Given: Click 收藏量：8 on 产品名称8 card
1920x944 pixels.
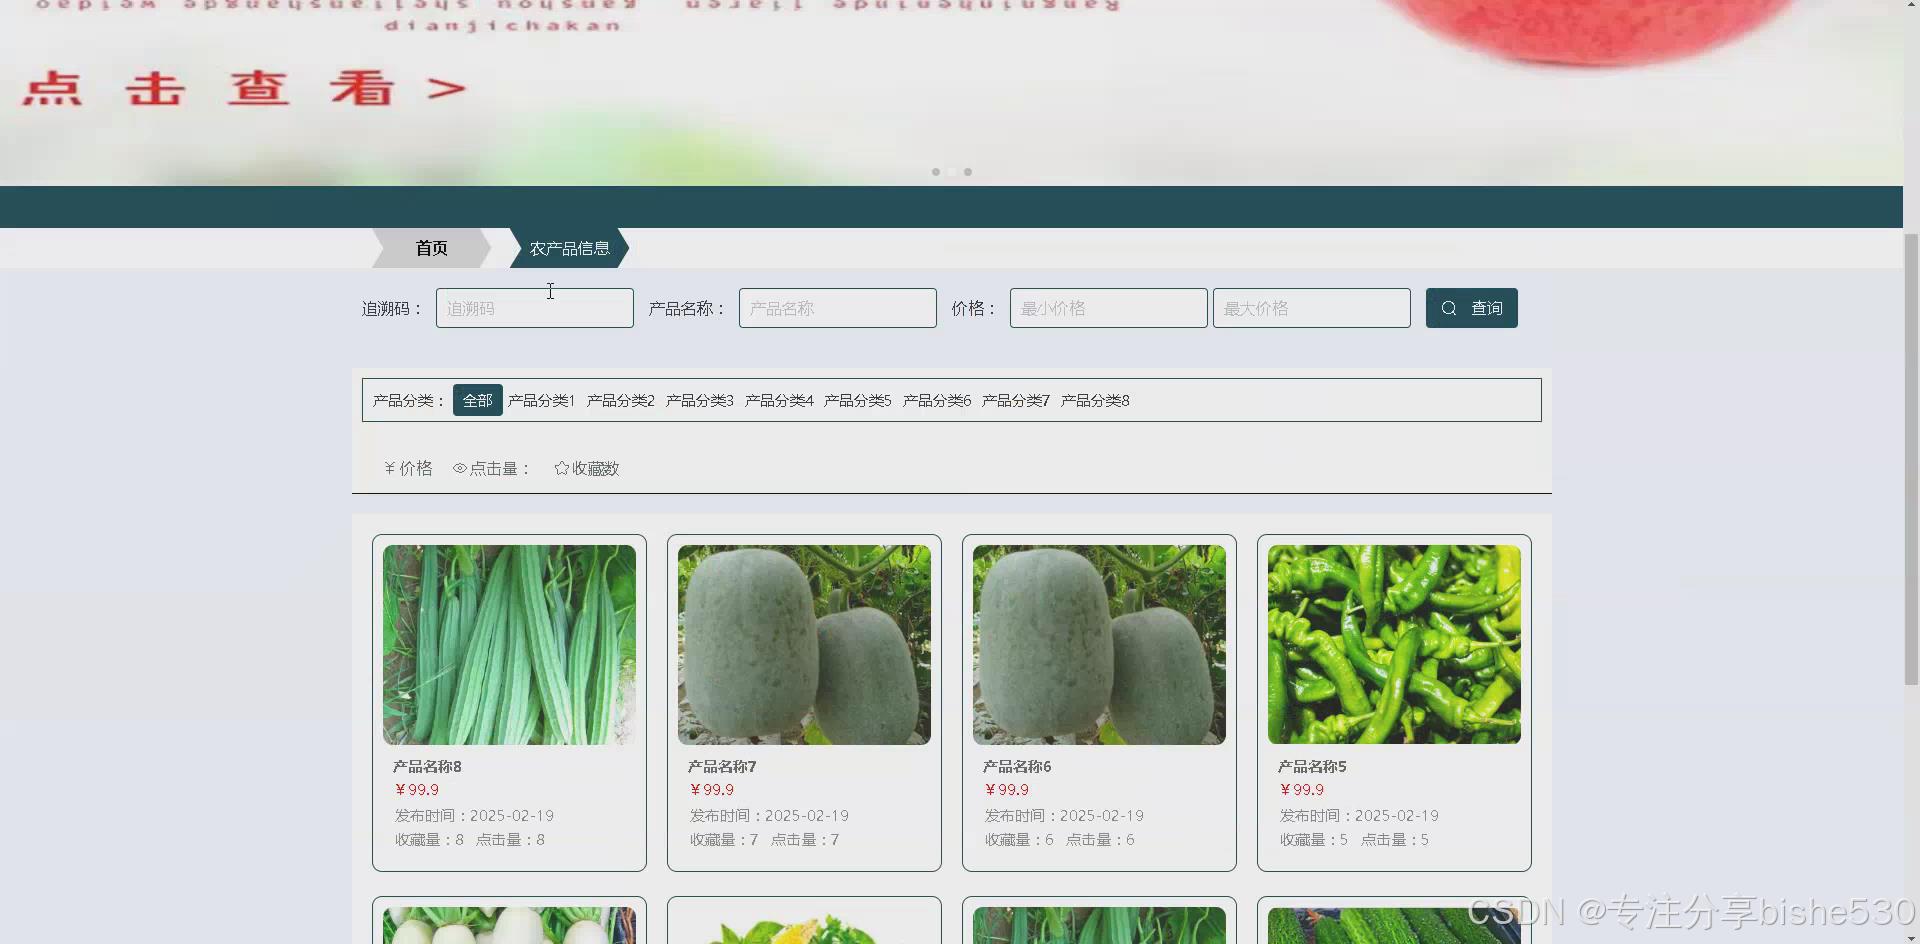Looking at the screenshot, I should point(429,840).
